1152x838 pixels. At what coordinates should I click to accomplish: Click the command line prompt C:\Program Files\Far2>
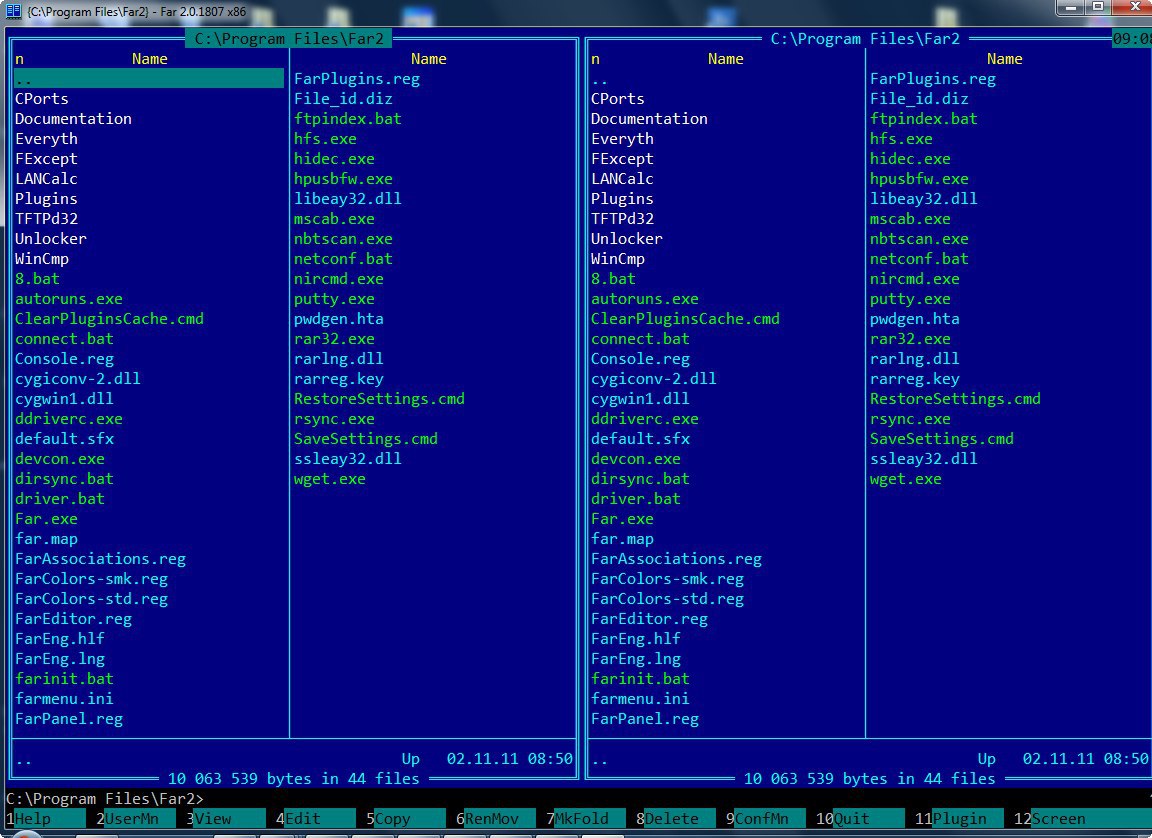pos(104,798)
